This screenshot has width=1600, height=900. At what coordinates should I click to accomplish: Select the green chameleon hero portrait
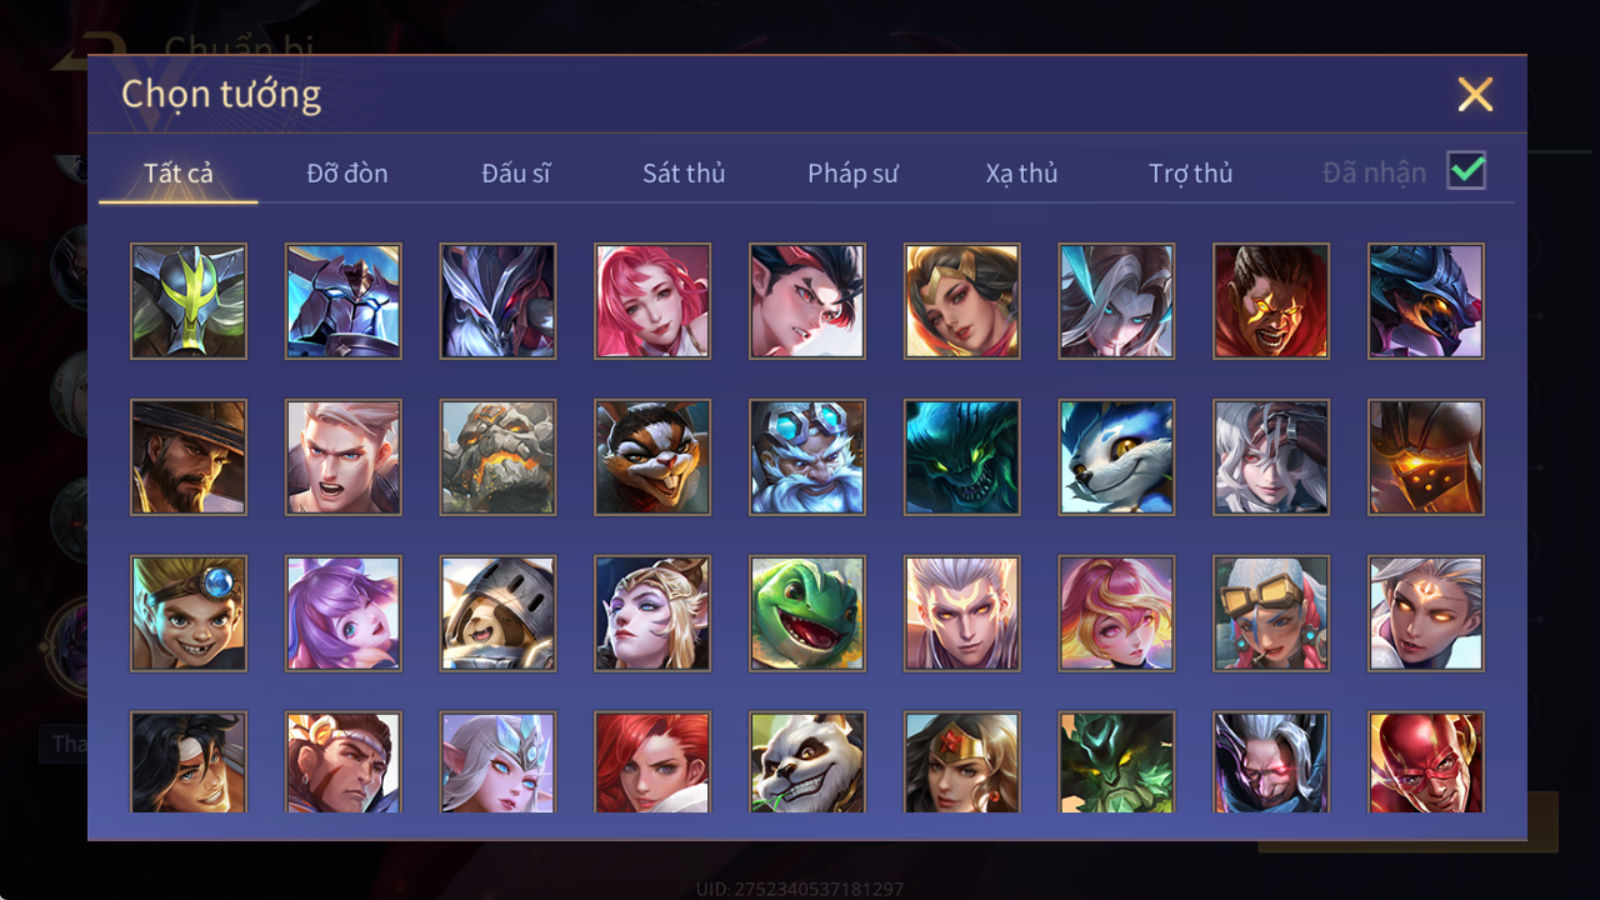[x=807, y=613]
